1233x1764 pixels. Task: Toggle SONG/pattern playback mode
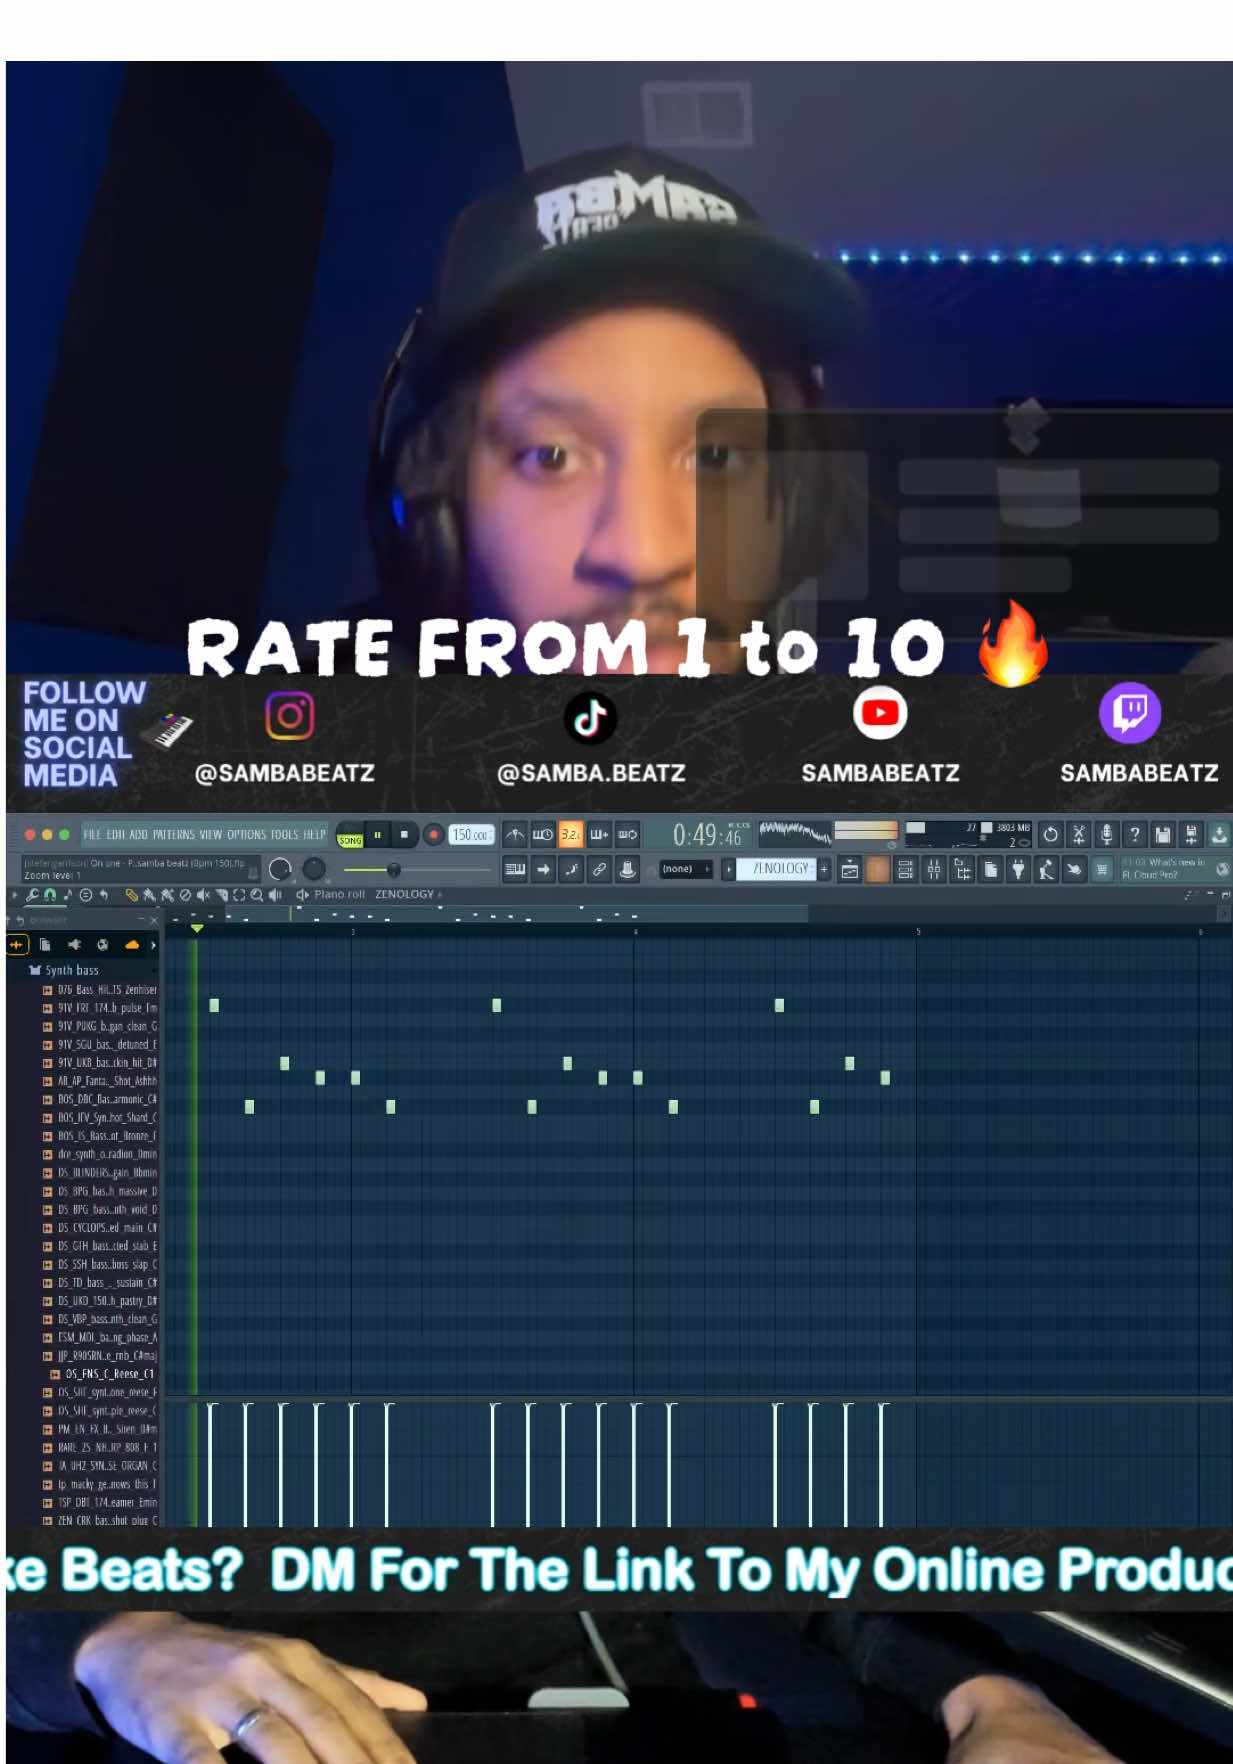pyautogui.click(x=350, y=835)
